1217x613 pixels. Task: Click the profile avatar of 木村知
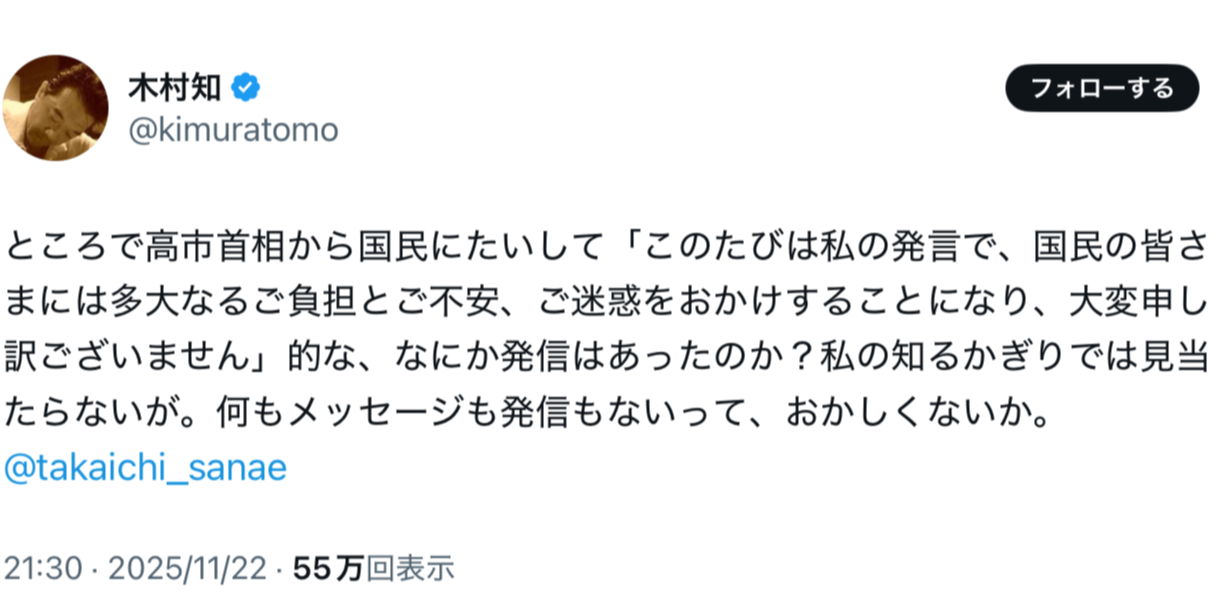coord(56,108)
